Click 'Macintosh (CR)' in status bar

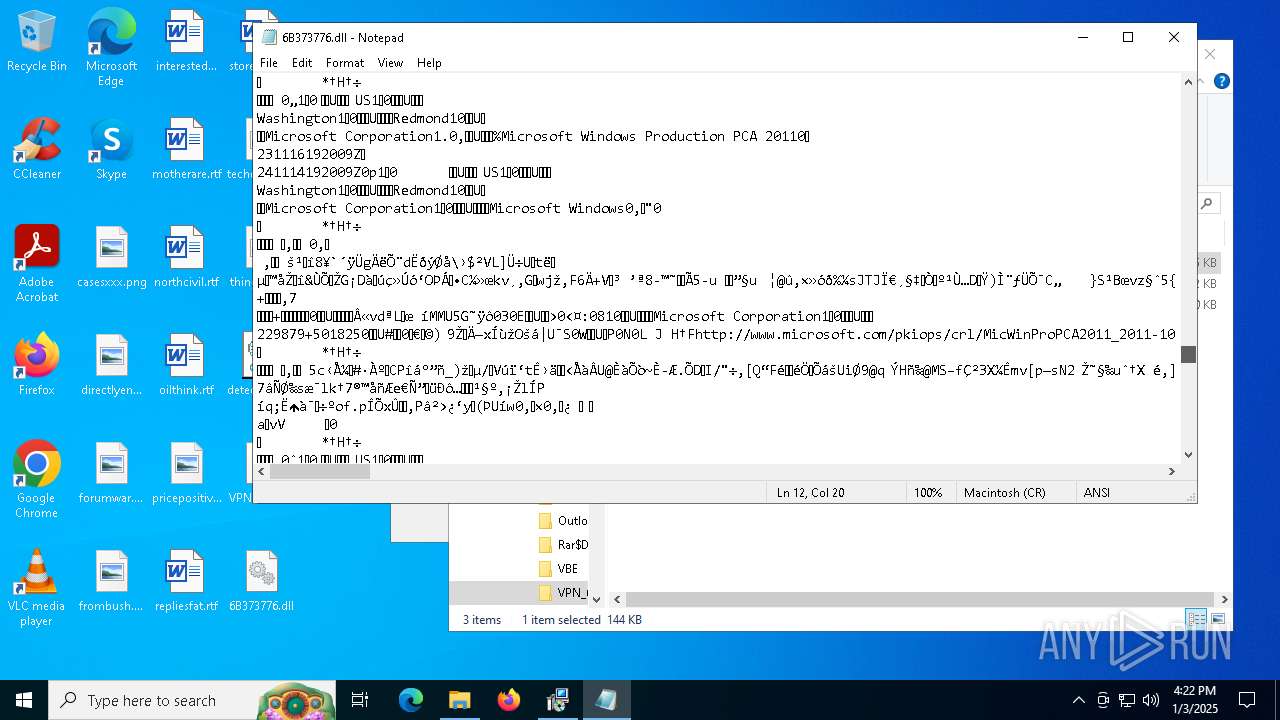[1005, 493]
